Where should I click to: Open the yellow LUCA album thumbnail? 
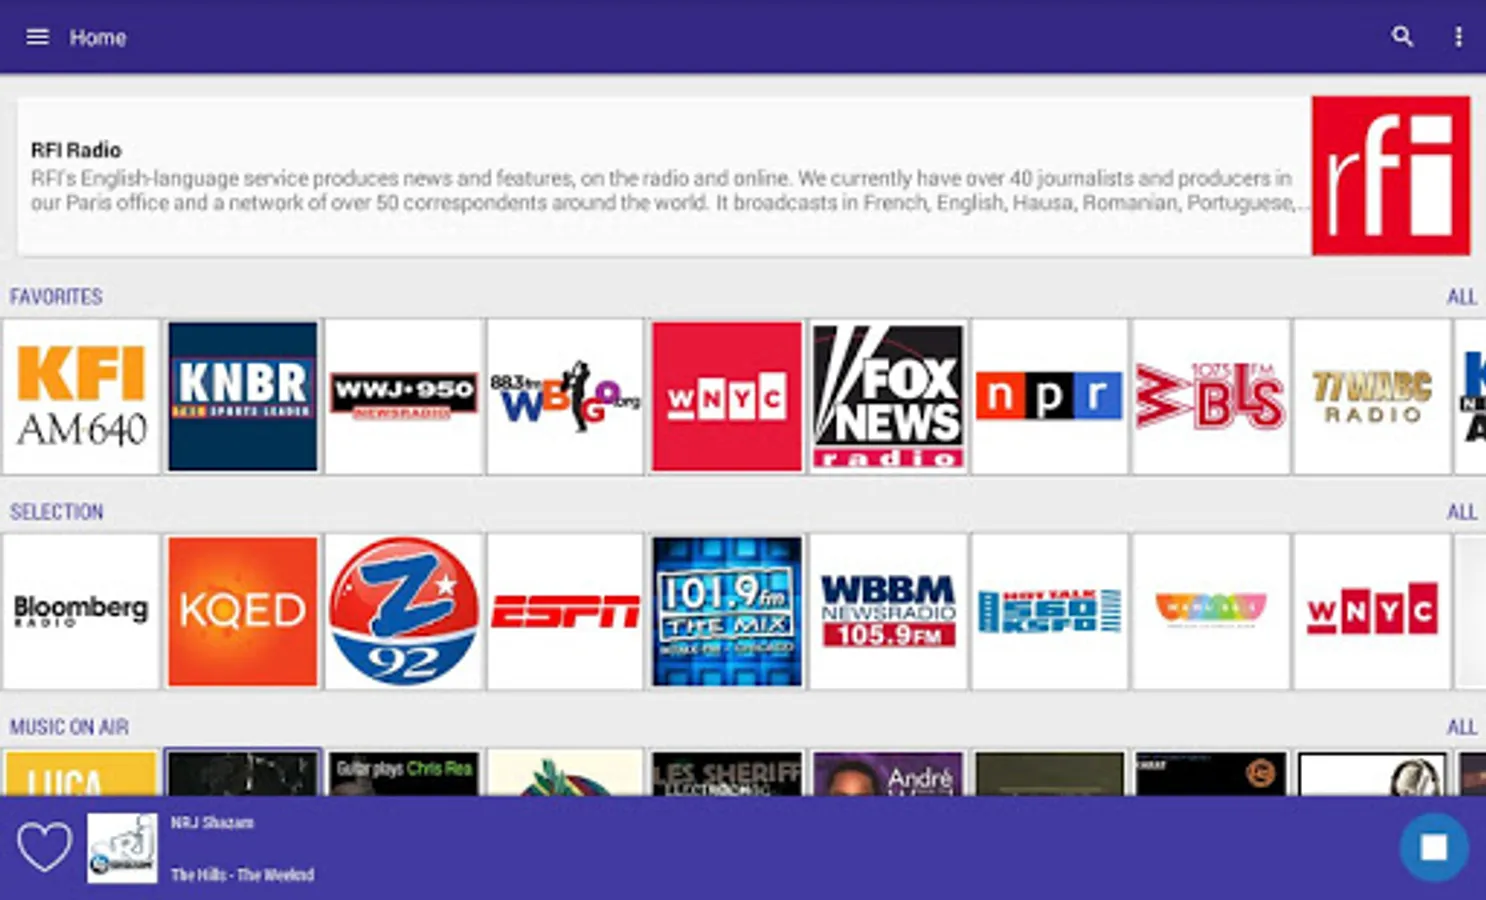coord(81,773)
